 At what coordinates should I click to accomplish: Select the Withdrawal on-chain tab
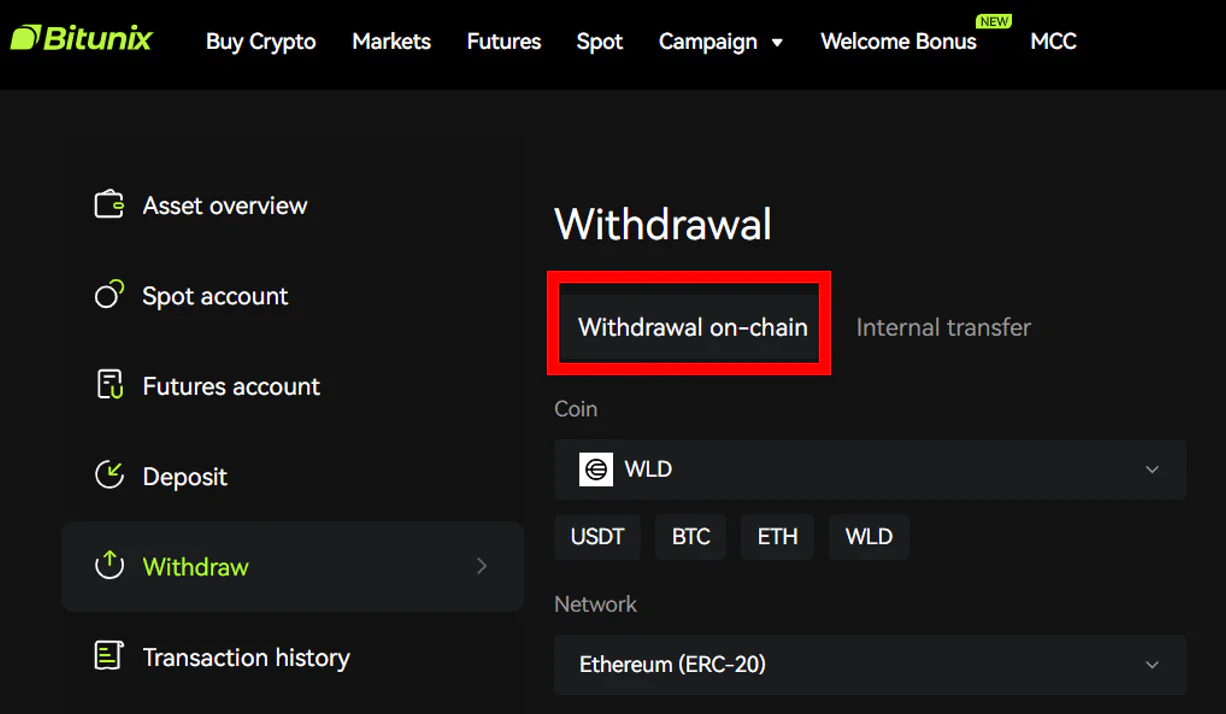point(692,327)
